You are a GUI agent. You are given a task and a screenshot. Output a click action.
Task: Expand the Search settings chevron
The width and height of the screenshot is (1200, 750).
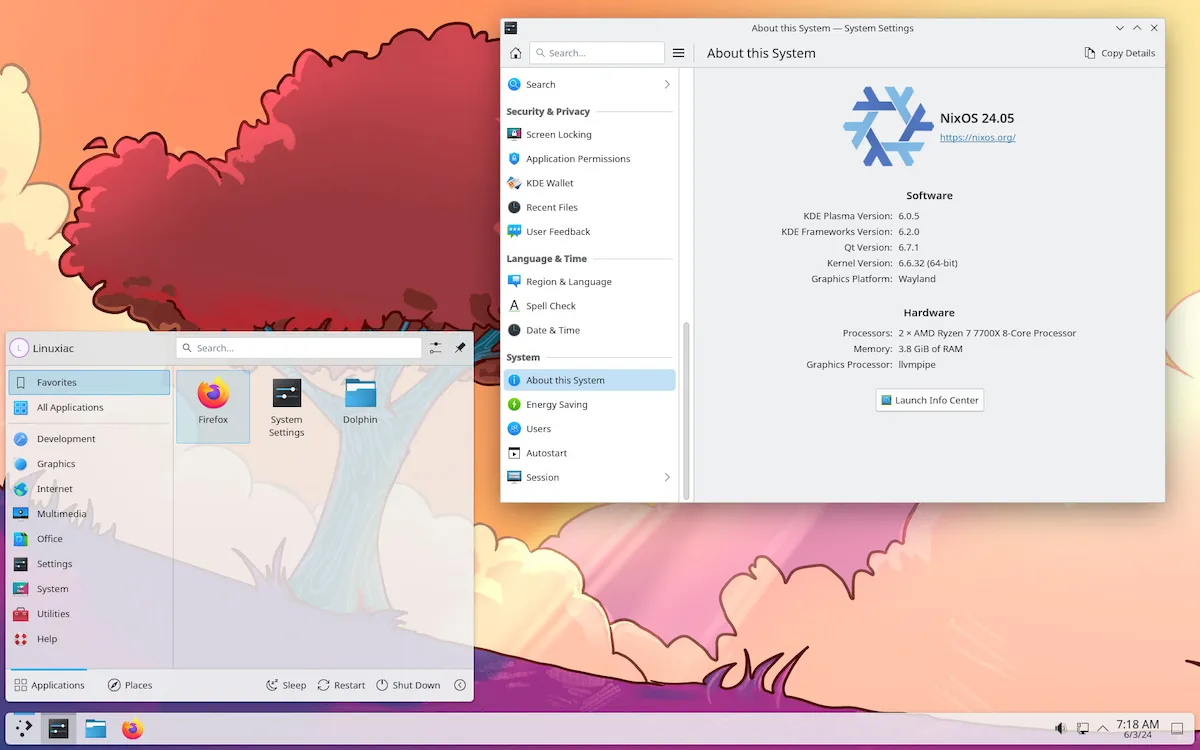(x=667, y=85)
